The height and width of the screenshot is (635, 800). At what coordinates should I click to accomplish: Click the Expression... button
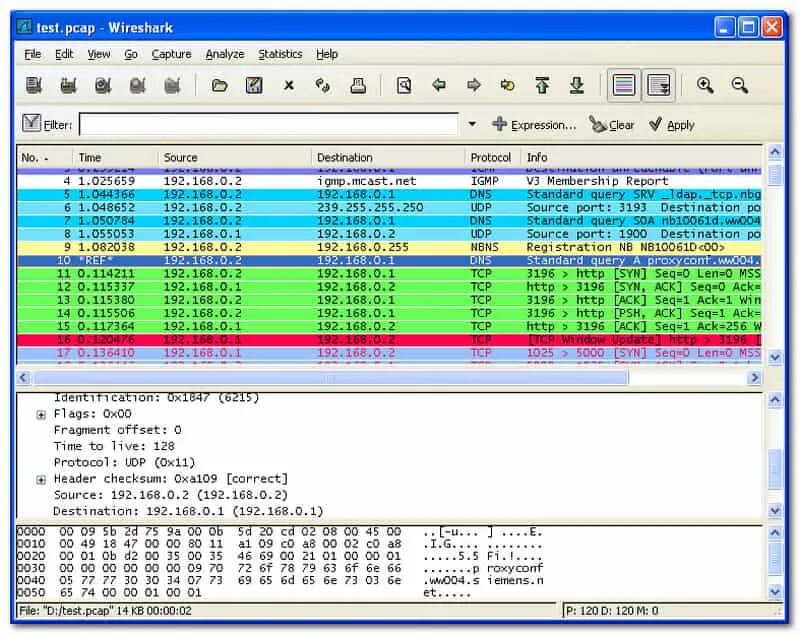534,124
